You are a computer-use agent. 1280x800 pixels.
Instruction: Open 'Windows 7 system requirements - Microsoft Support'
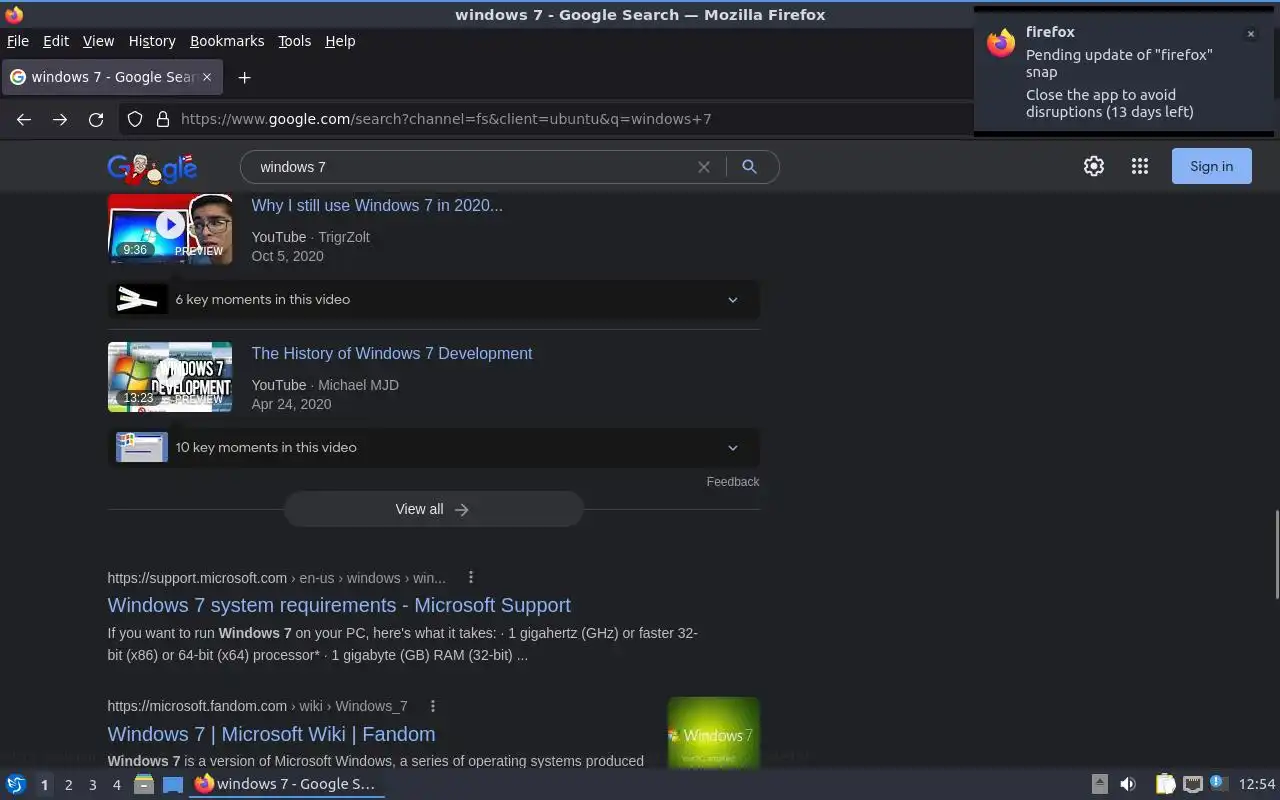pyautogui.click(x=339, y=605)
